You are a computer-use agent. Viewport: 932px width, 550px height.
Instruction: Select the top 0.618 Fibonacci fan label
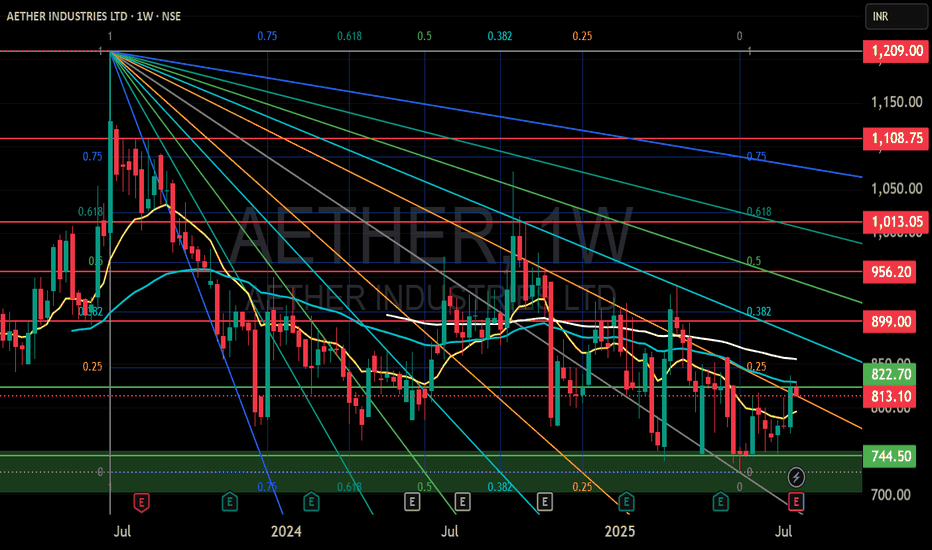[x=350, y=36]
